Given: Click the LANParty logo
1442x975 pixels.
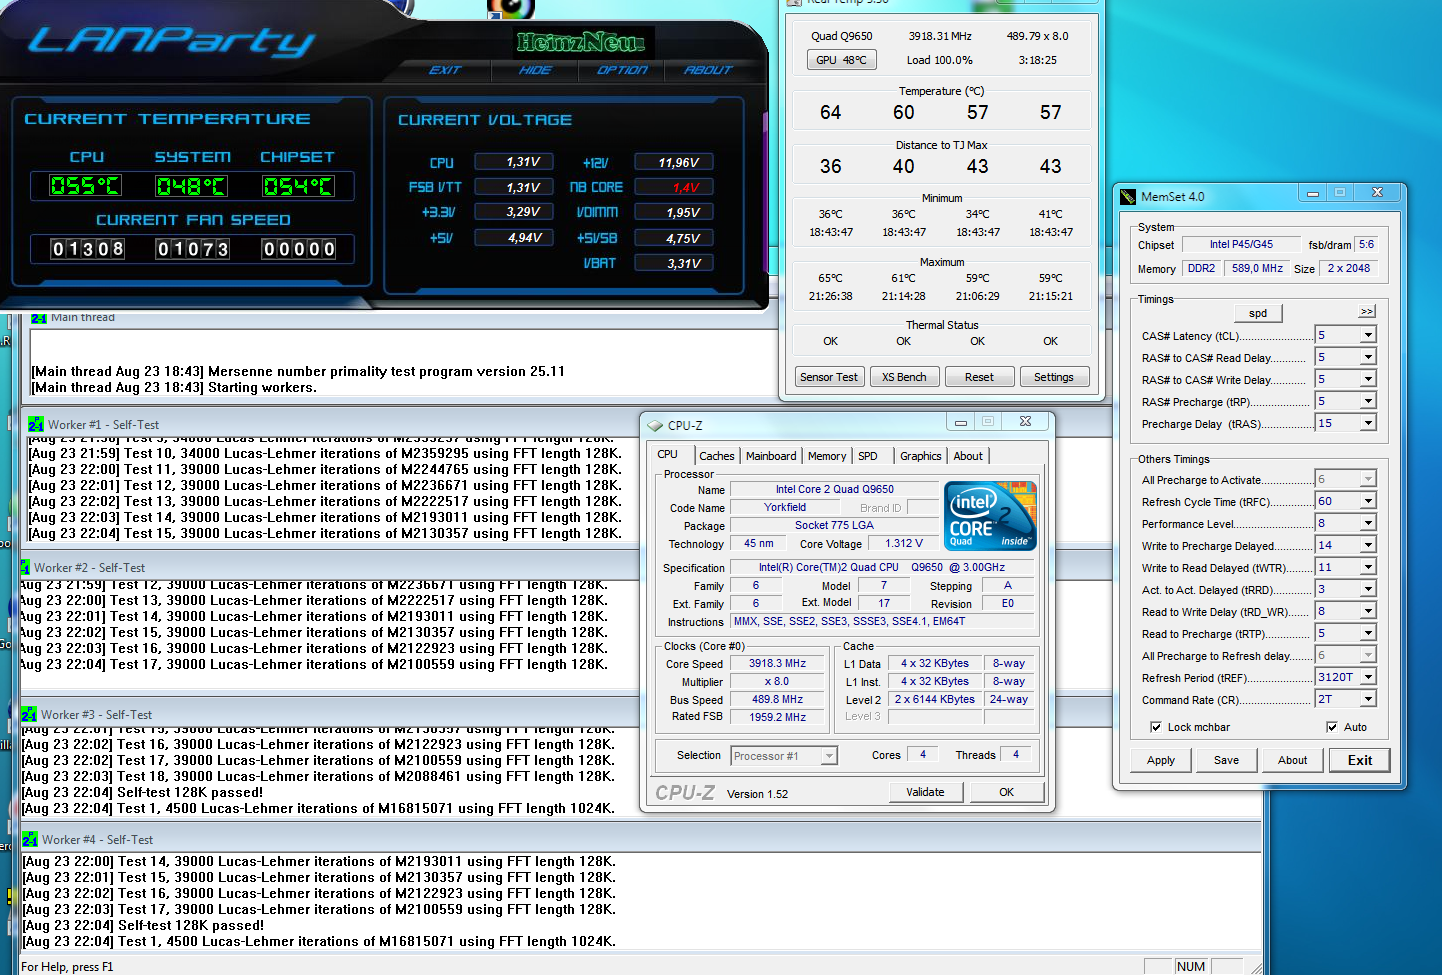Looking at the screenshot, I should coord(171,41).
